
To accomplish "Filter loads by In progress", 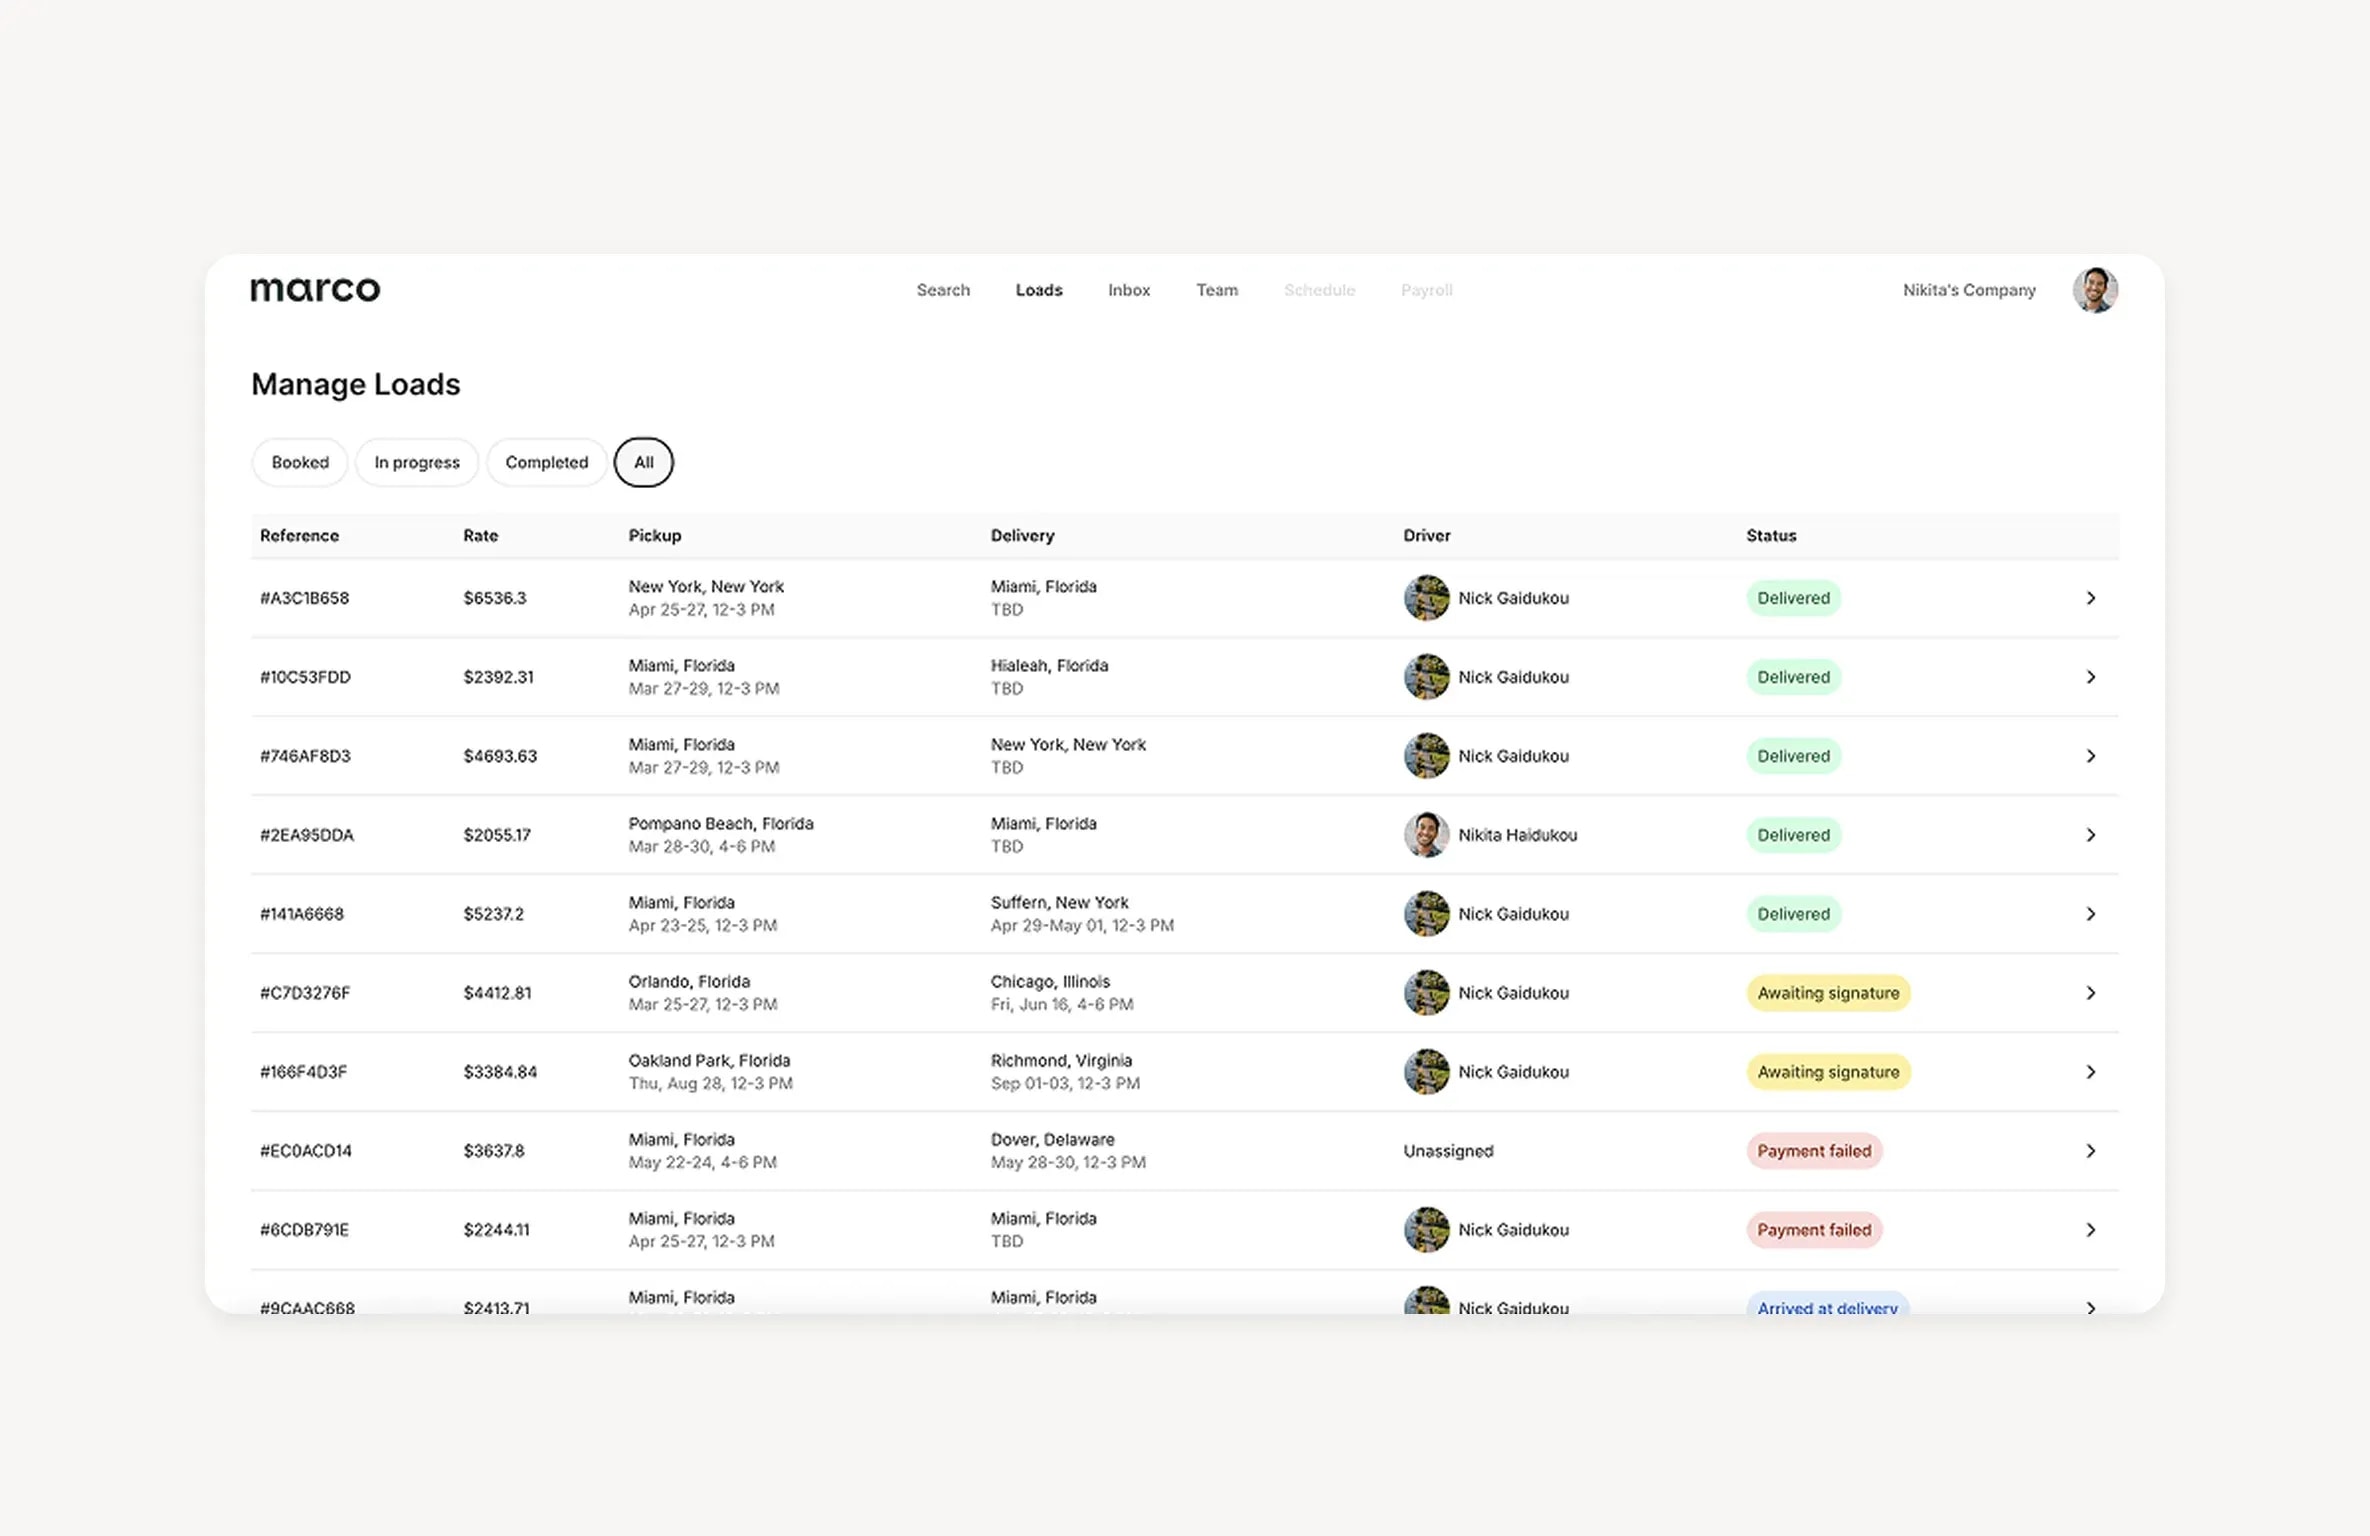I will click(417, 462).
